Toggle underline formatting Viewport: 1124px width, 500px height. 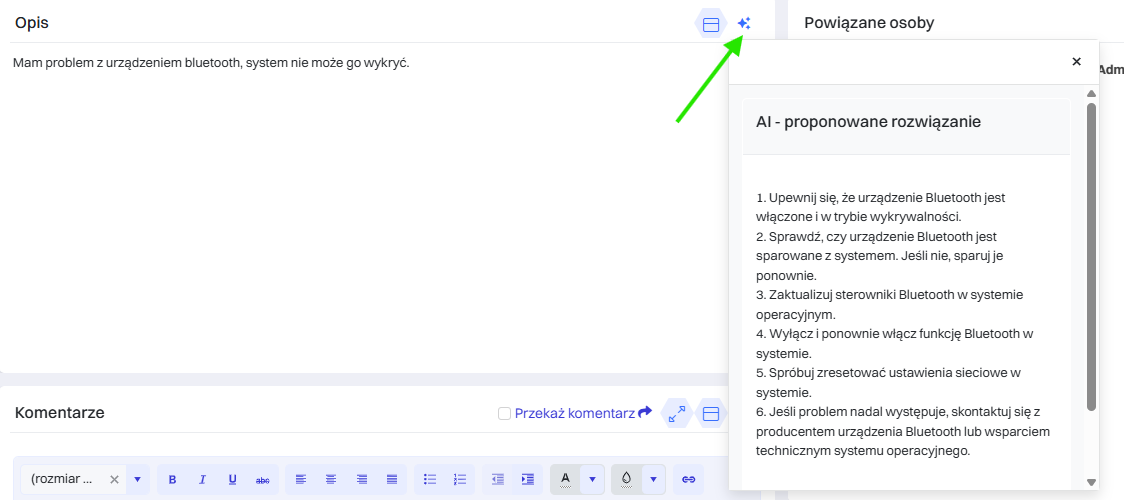click(x=232, y=480)
